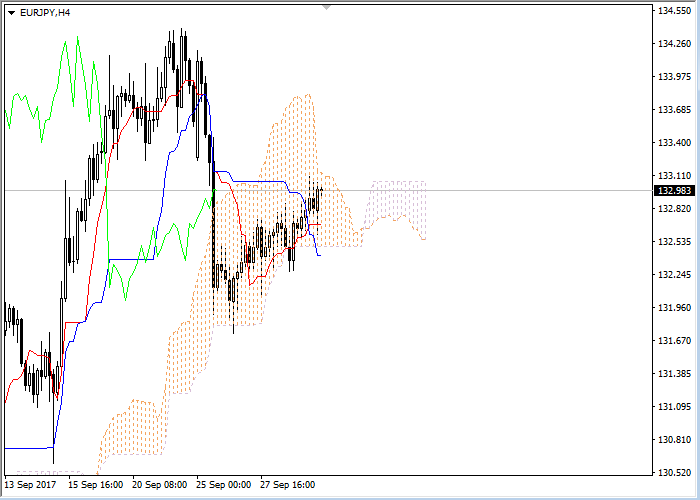Click the 131.385 price scale label
Image resolution: width=700 pixels, height=500 pixels.
(x=674, y=374)
